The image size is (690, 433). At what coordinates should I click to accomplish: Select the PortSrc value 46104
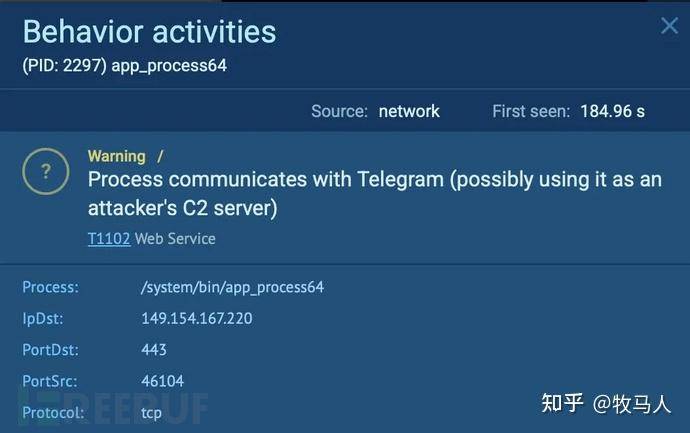click(162, 381)
